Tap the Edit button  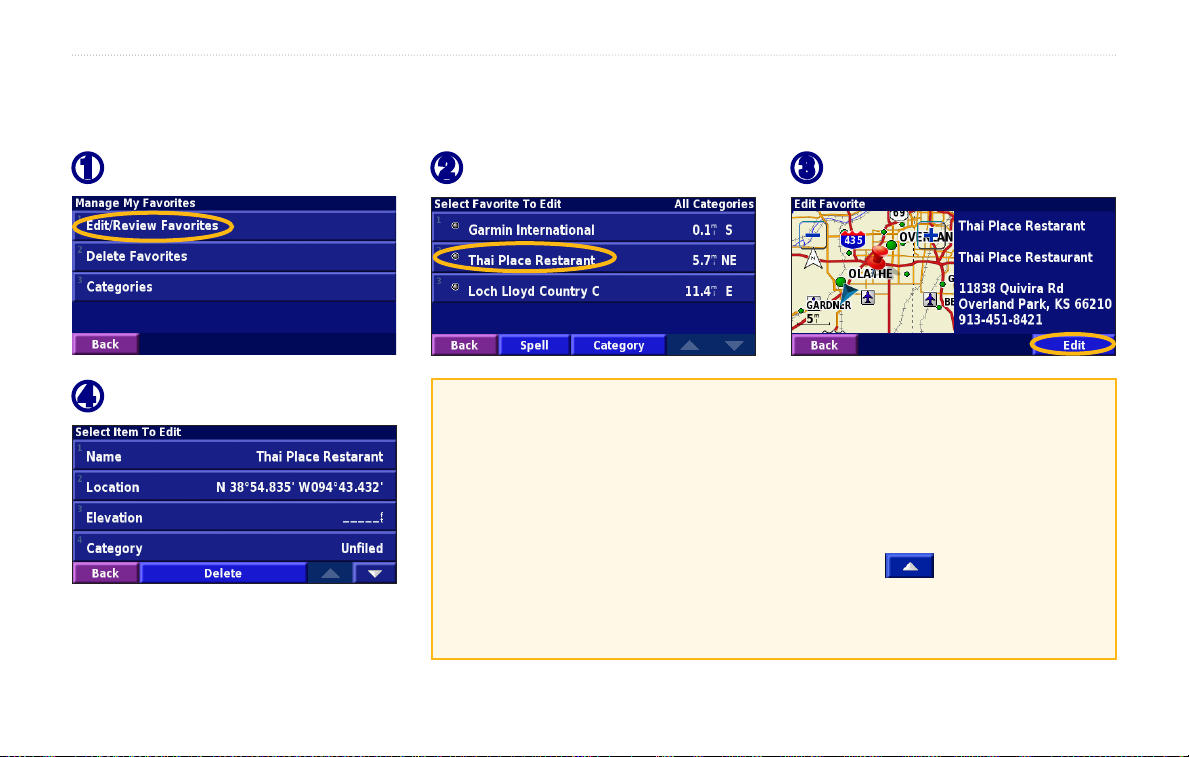coord(1074,345)
